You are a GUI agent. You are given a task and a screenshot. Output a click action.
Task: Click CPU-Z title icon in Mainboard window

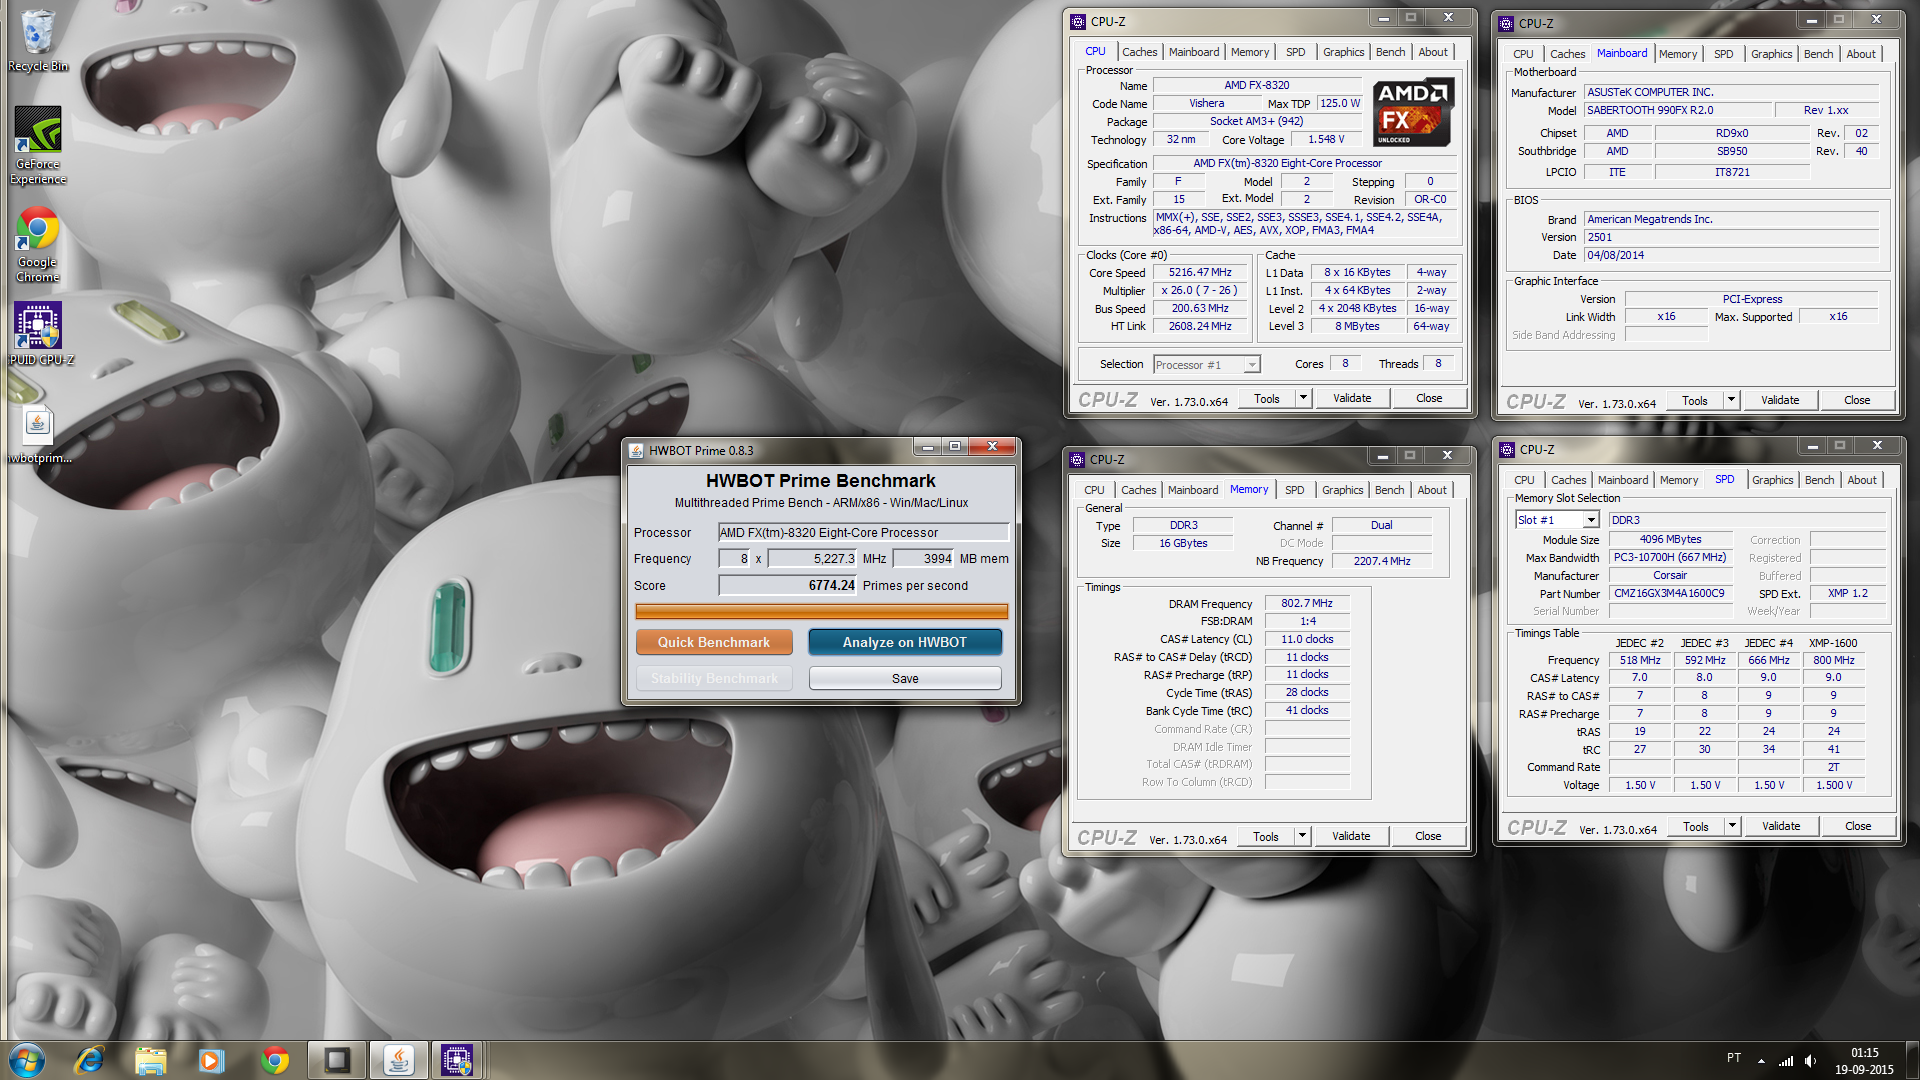point(1506,23)
